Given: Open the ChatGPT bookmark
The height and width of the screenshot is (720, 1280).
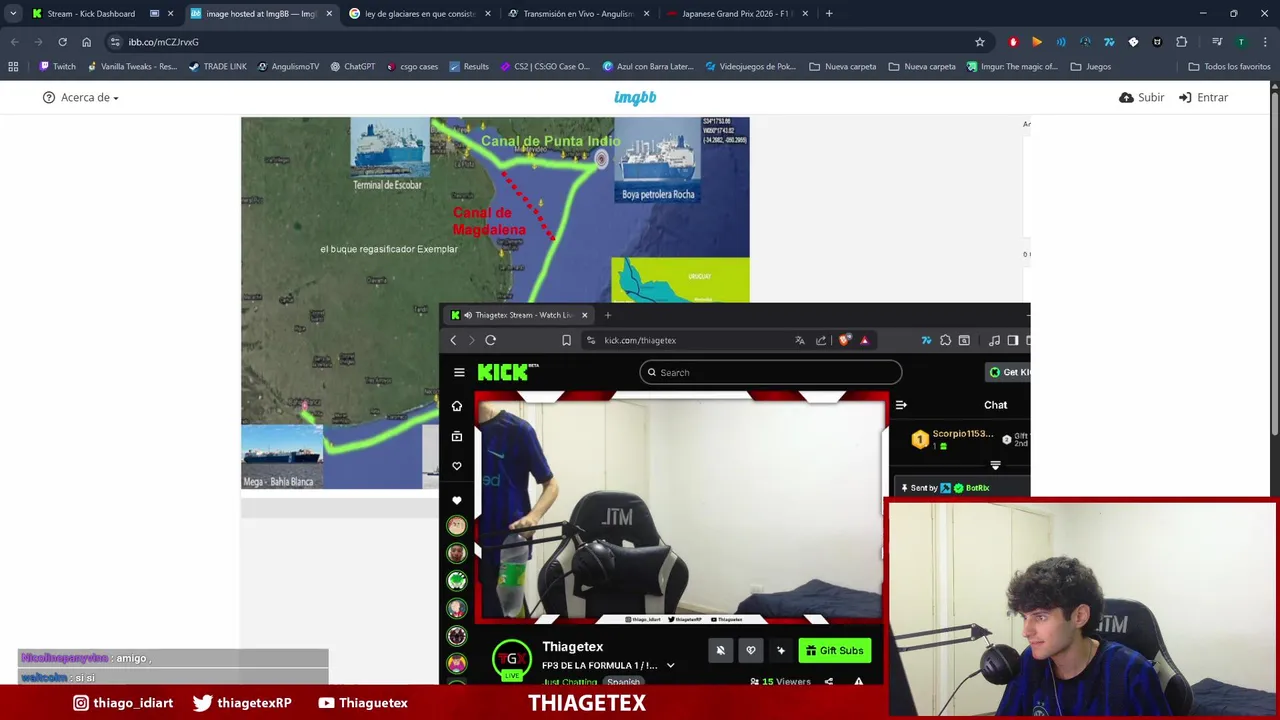Looking at the screenshot, I should click(352, 67).
